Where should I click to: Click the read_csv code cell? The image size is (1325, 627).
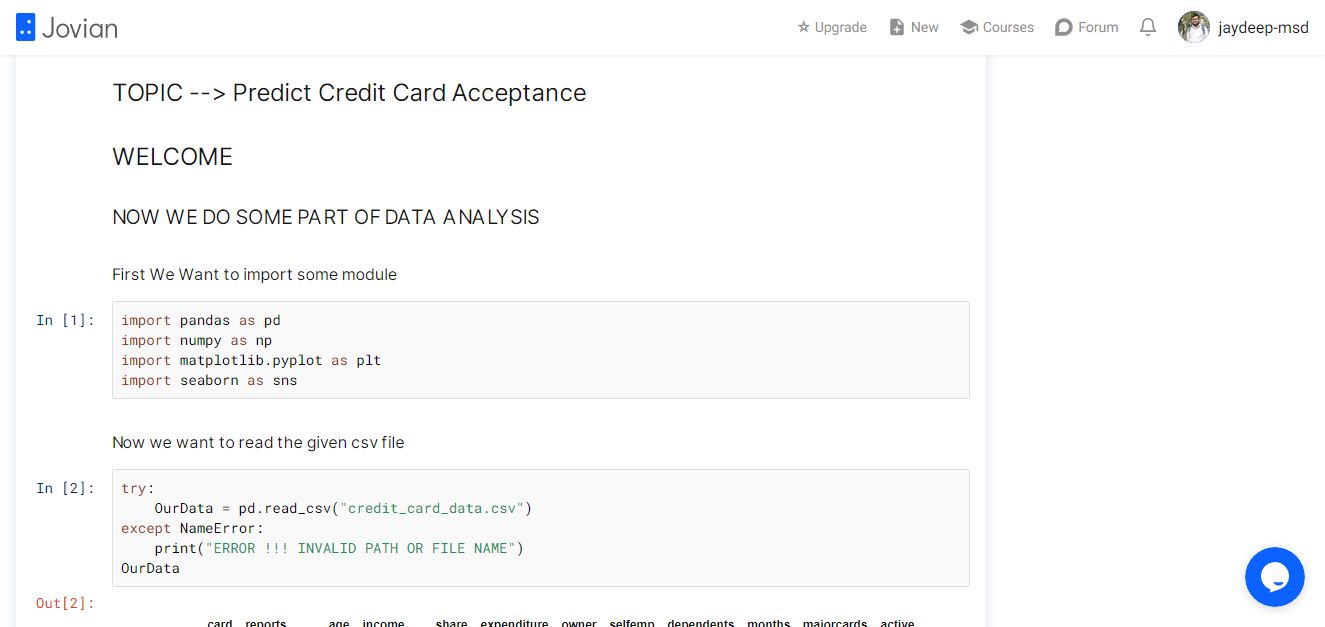[x=541, y=528]
